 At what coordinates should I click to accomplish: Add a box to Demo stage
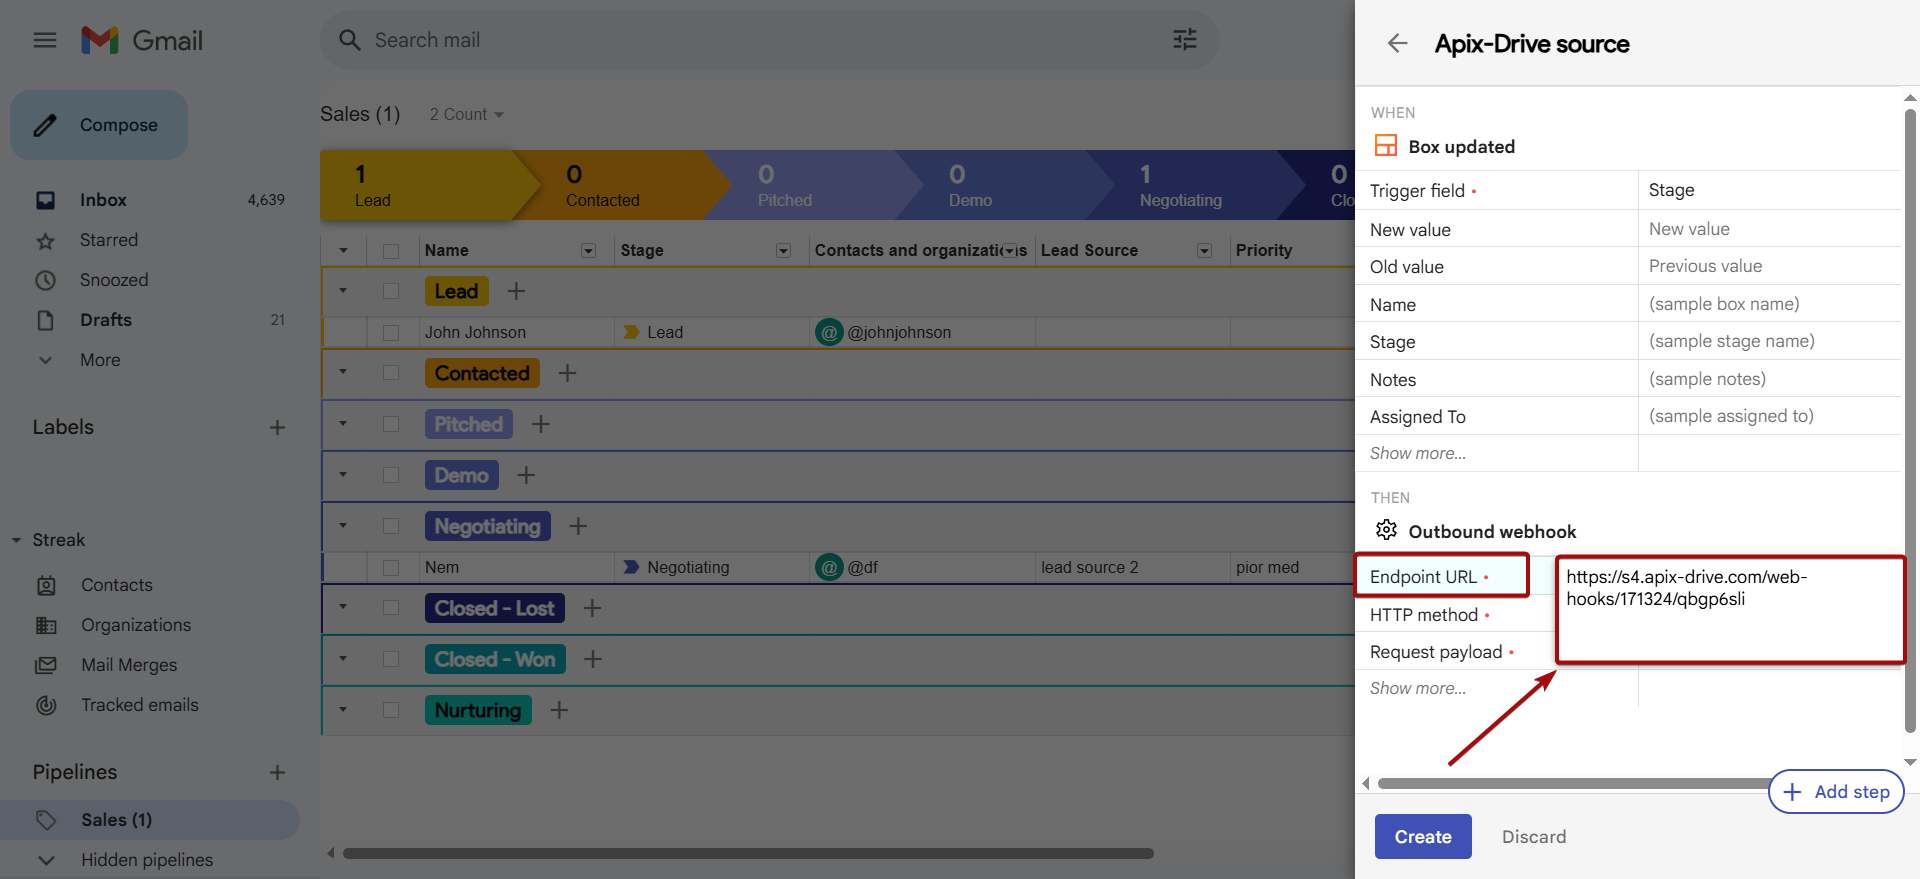tap(526, 475)
